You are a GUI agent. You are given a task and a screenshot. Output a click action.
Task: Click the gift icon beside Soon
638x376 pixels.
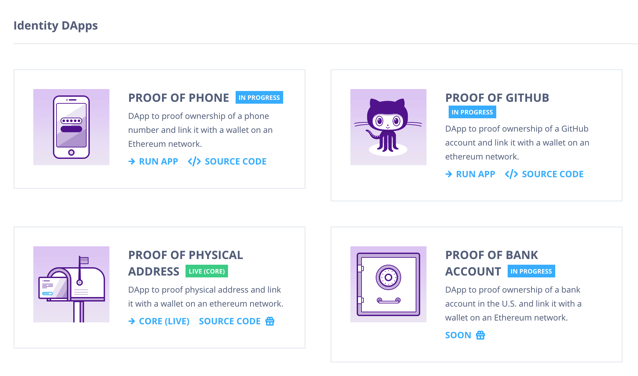click(x=480, y=335)
